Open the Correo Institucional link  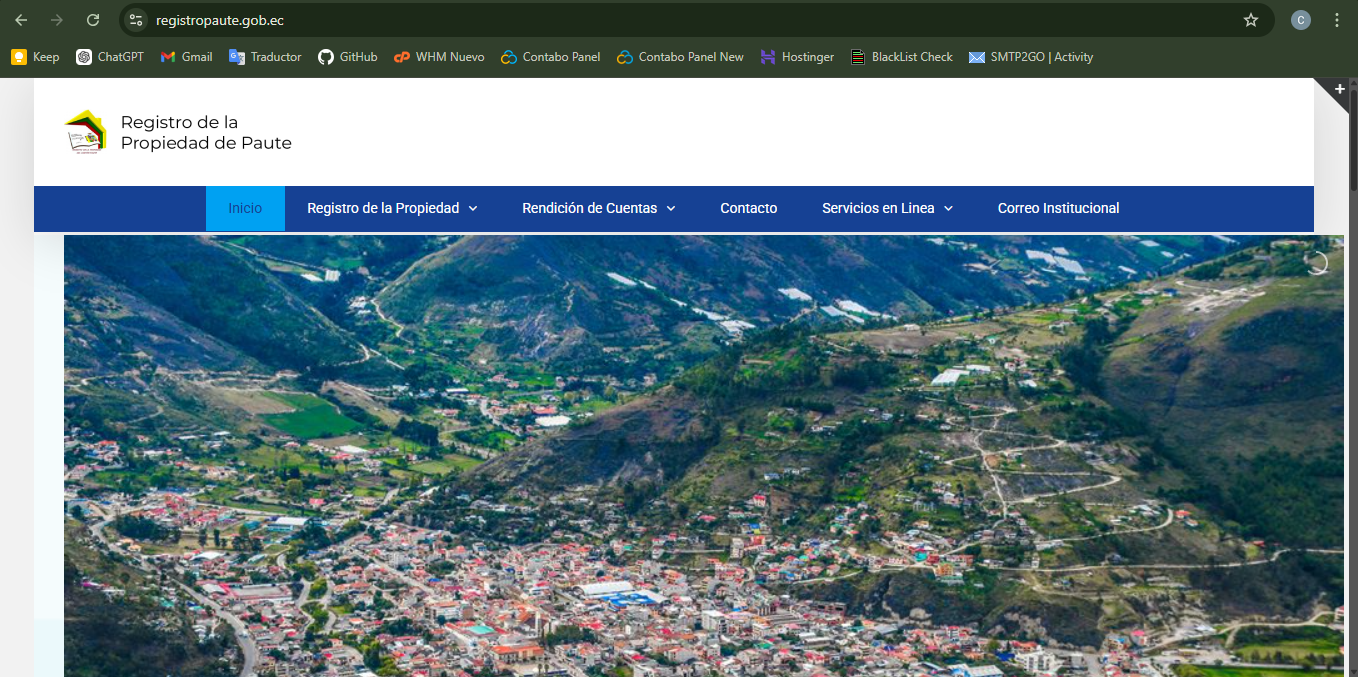1058,208
